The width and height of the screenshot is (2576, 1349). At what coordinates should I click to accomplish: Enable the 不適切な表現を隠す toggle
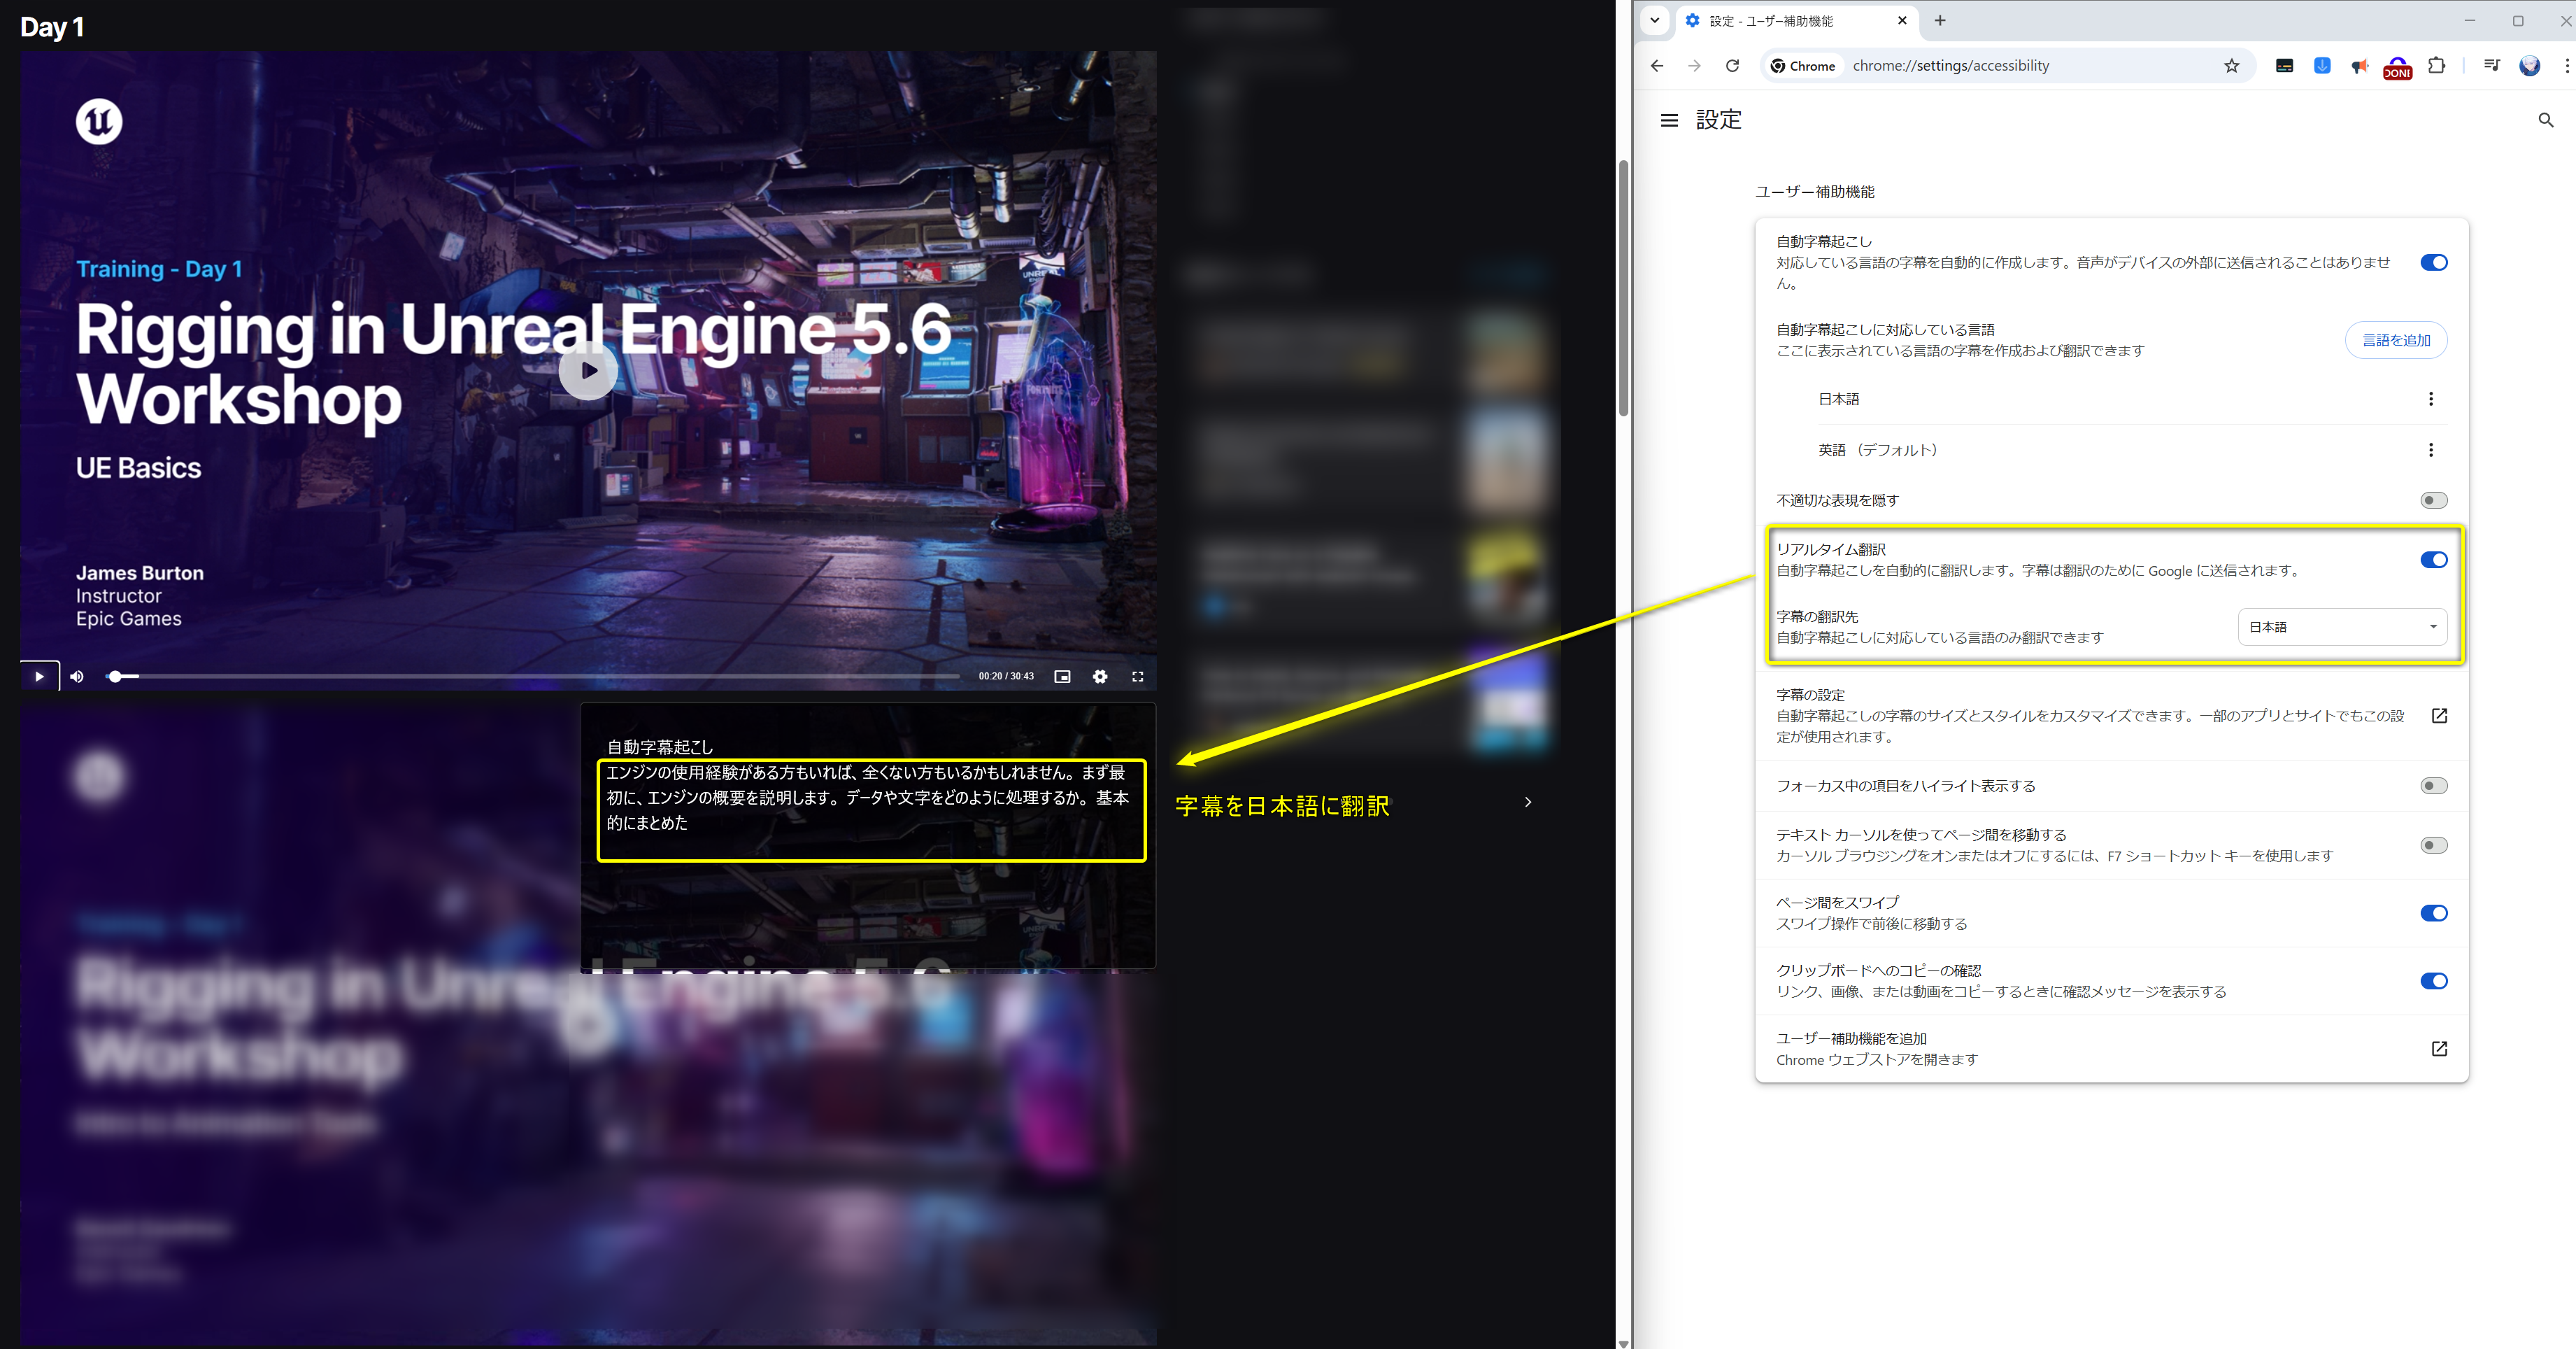coord(2436,500)
